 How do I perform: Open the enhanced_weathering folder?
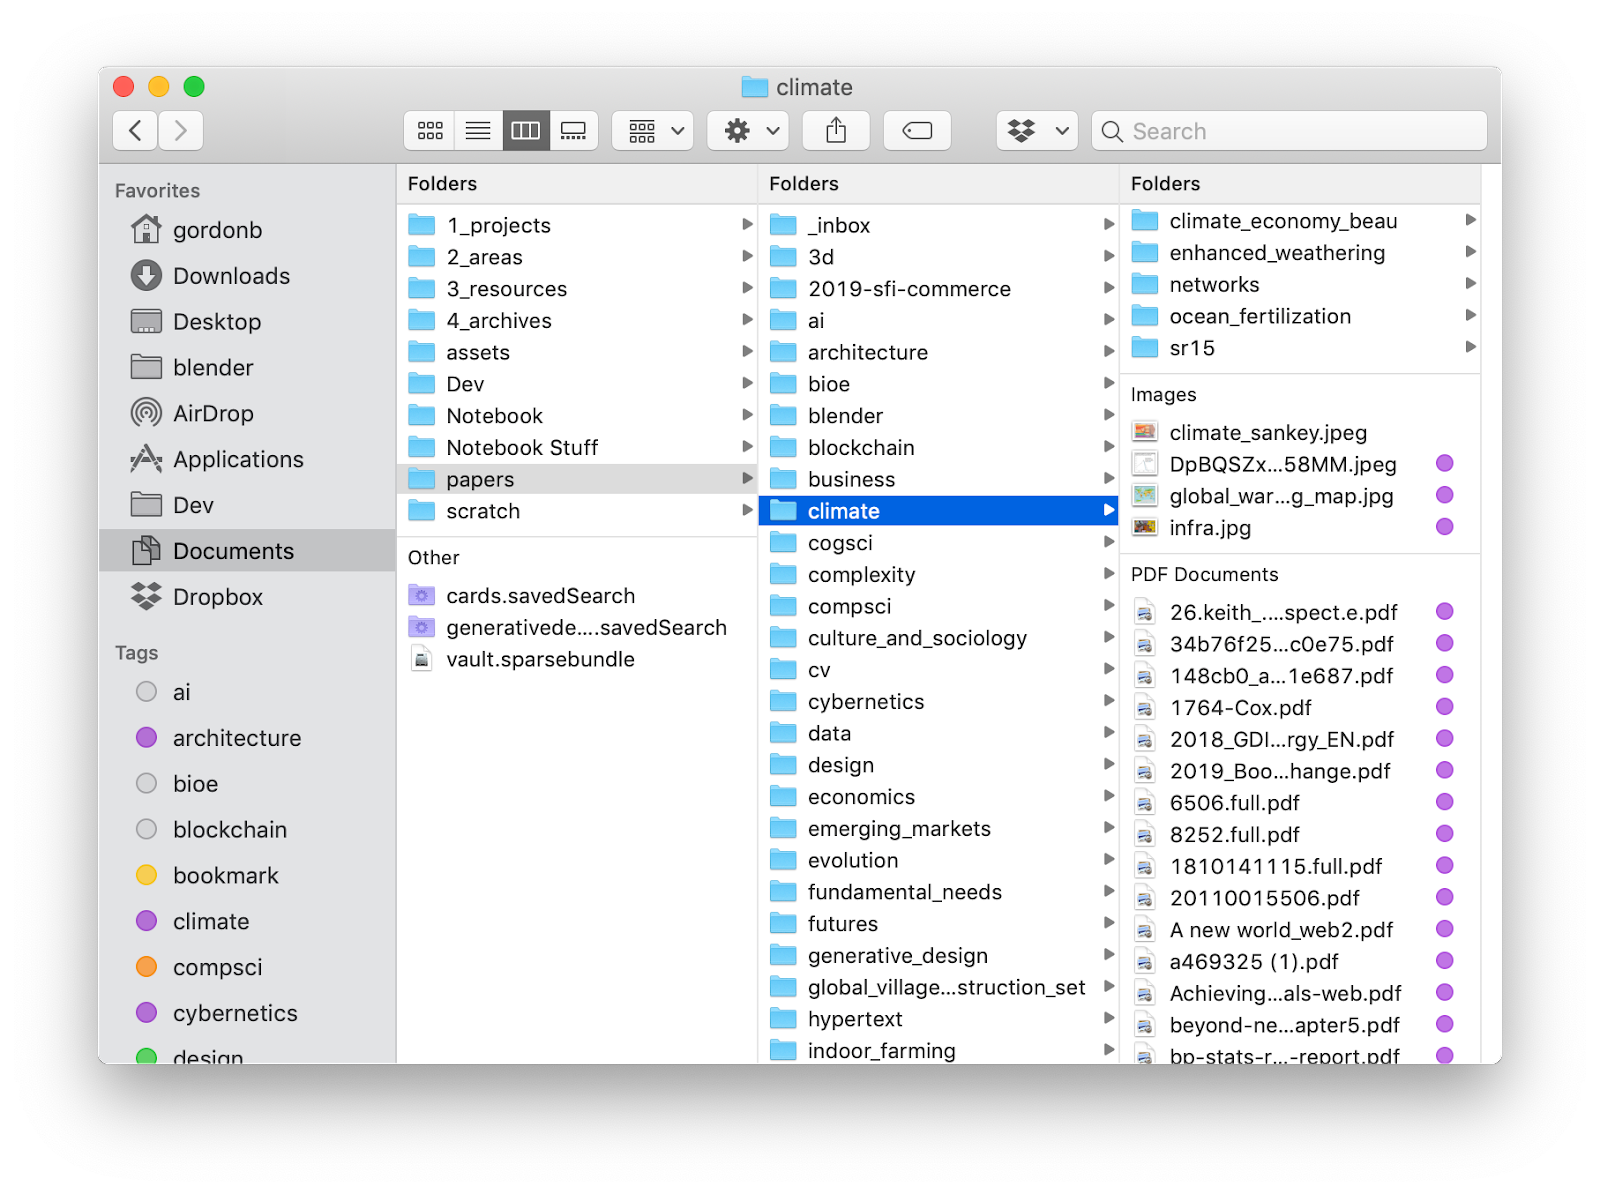[x=1300, y=253]
